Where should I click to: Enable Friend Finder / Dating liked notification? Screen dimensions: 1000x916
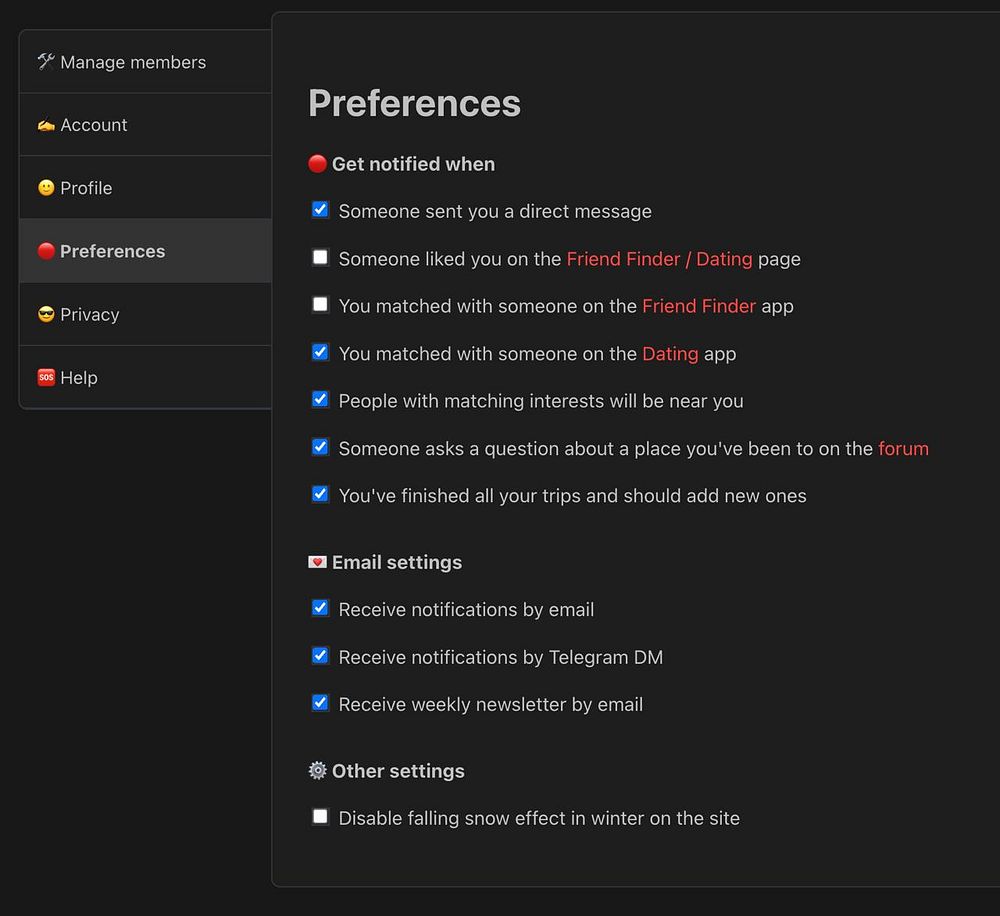point(320,257)
